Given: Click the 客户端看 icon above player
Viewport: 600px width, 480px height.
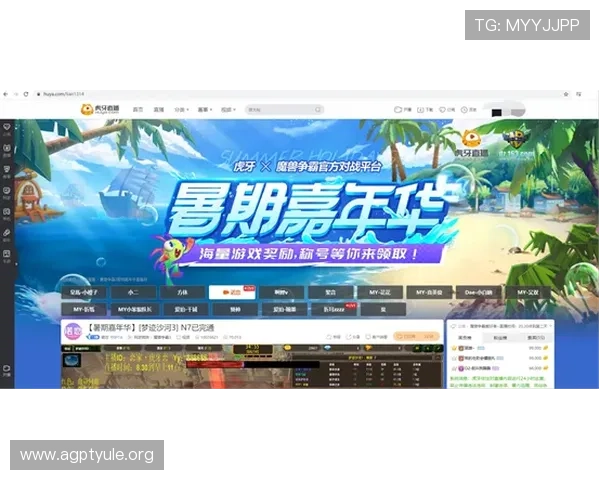Looking at the screenshot, I should [377, 337].
